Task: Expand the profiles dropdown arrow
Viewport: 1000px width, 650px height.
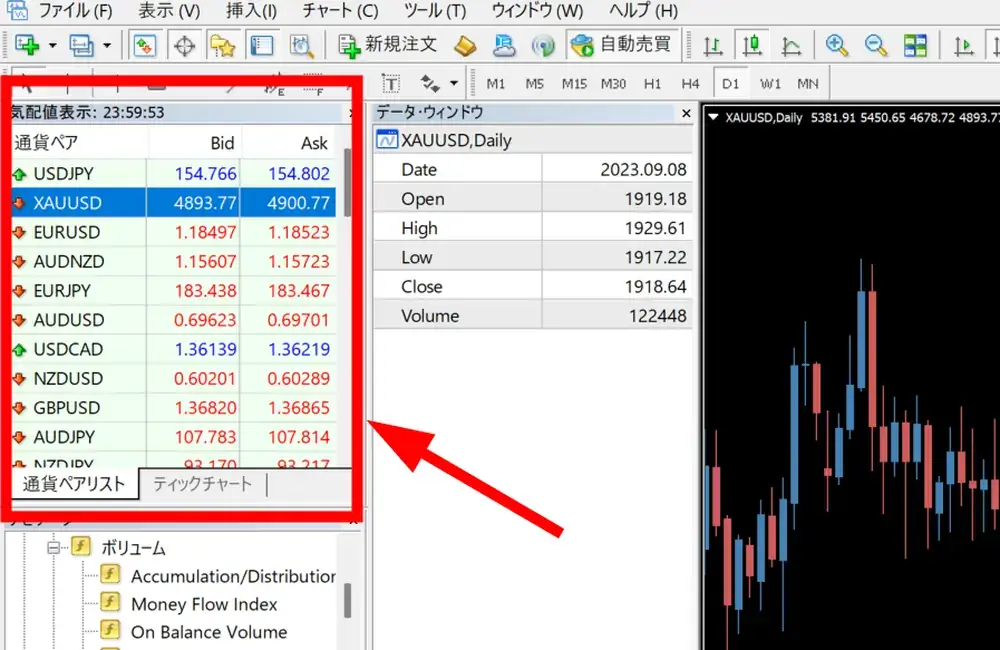Action: (107, 45)
